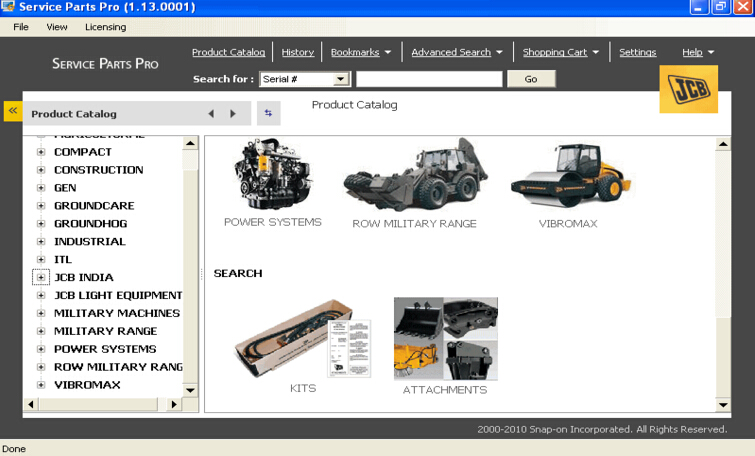Select CONSTRUCTION in the catalog tree
This screenshot has width=755, height=456.
point(99,170)
